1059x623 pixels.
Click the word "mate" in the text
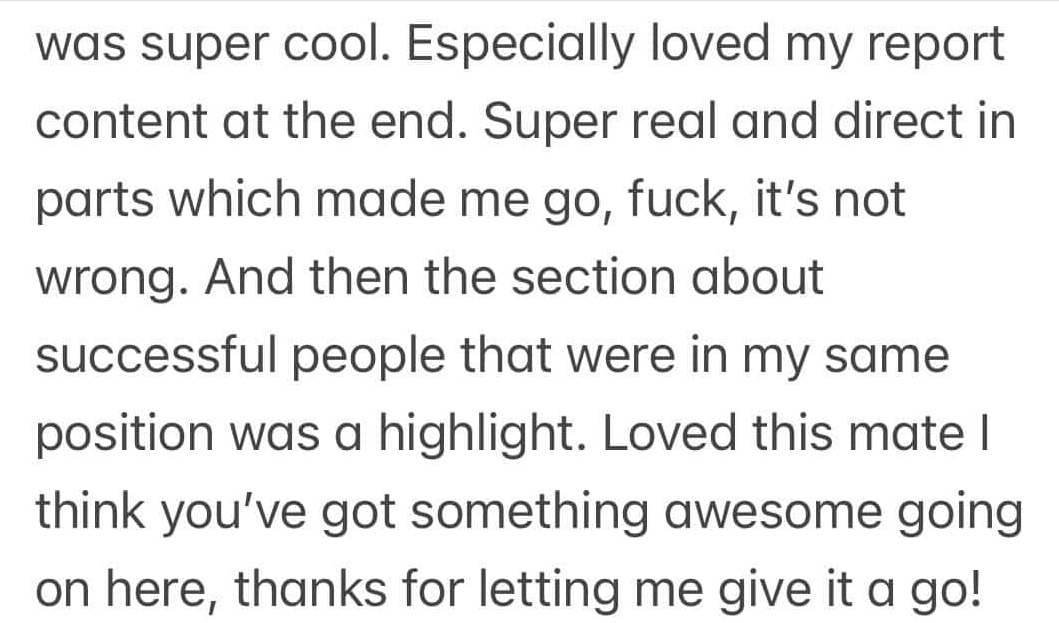tap(902, 434)
